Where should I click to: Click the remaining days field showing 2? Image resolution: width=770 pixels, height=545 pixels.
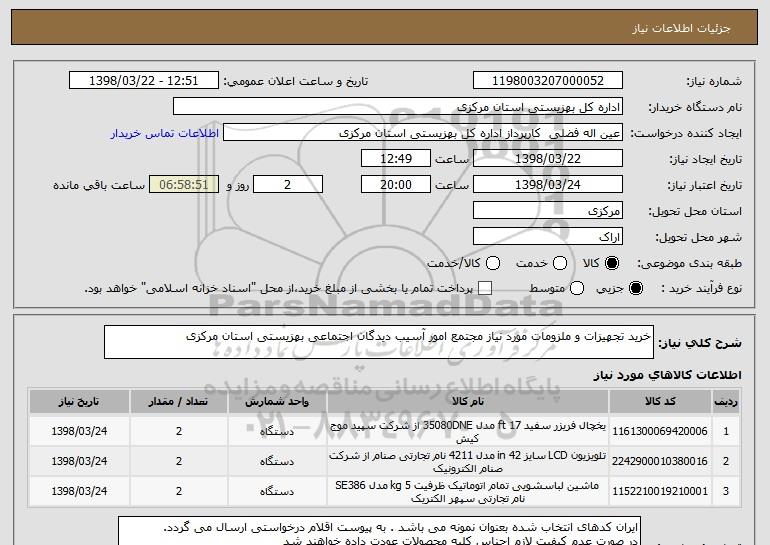288,185
